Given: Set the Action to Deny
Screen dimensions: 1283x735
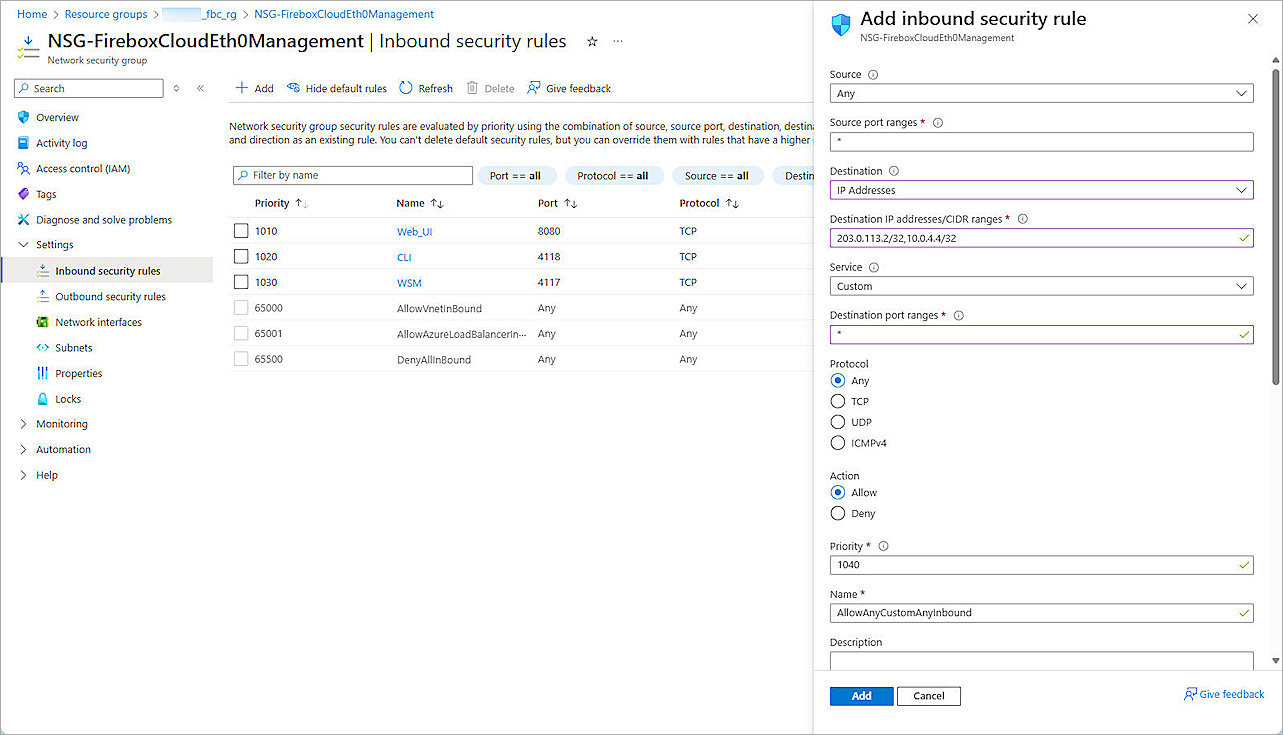Looking at the screenshot, I should pos(837,513).
